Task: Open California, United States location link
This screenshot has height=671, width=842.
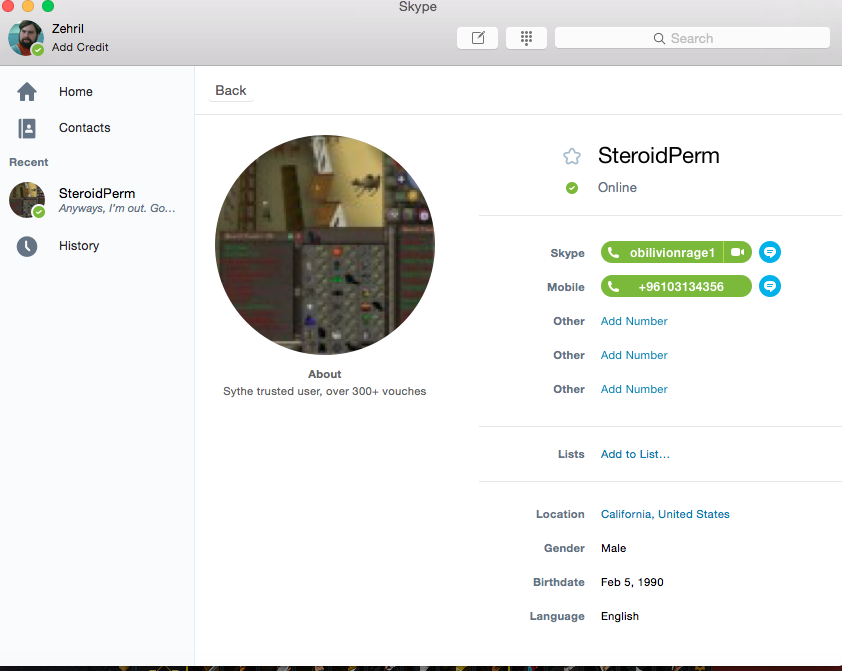Action: 665,514
